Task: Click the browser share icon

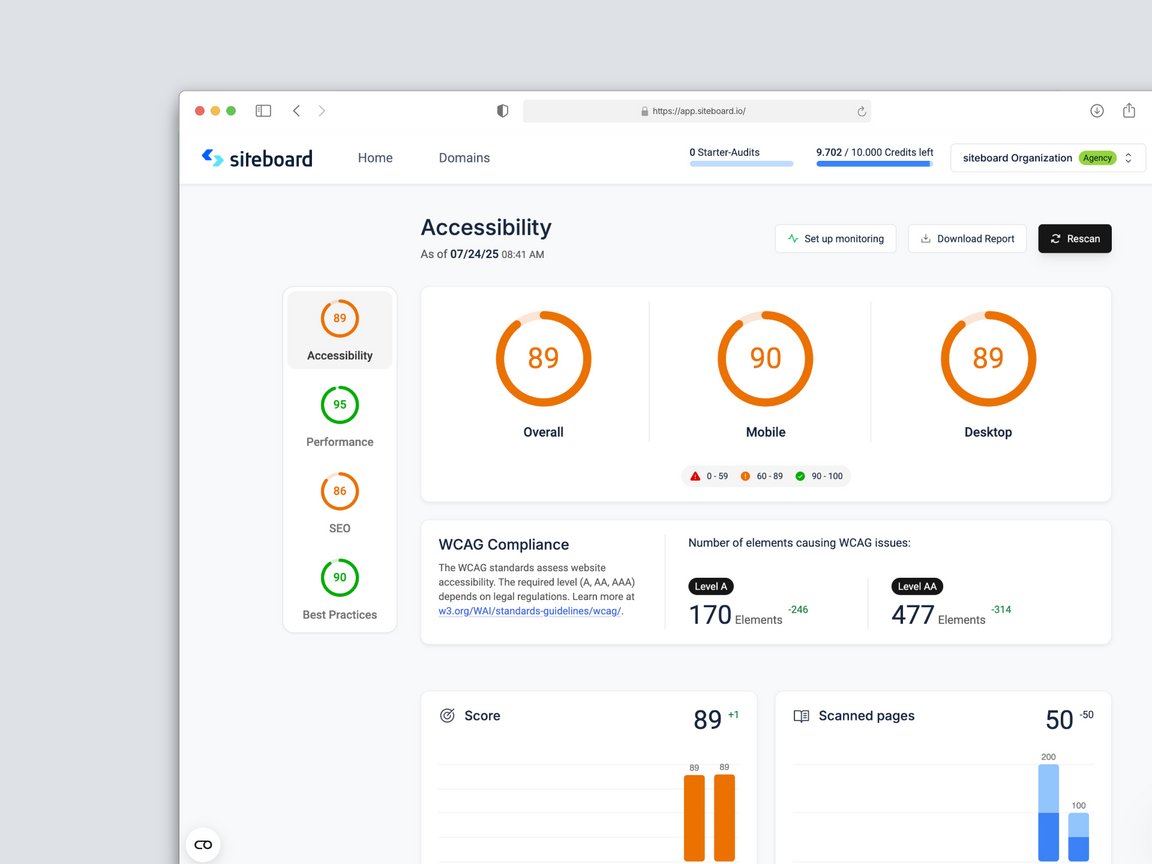Action: [x=1129, y=111]
